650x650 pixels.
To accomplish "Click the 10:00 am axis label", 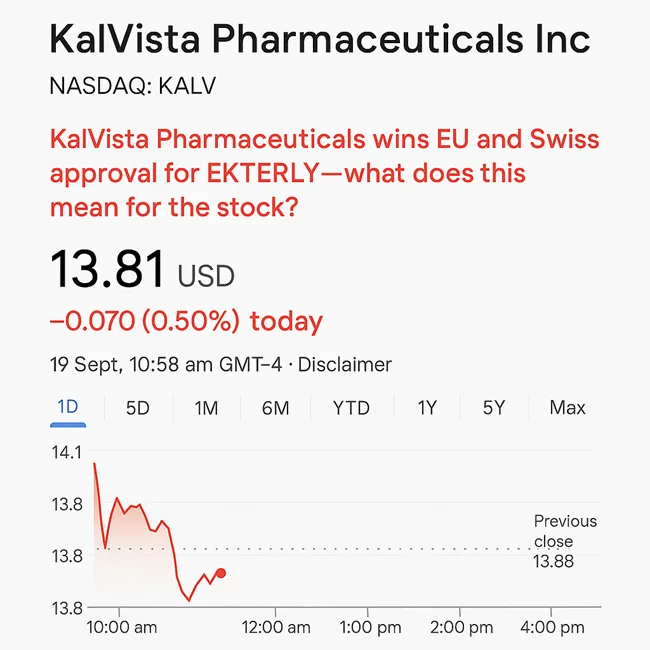I will tap(123, 628).
